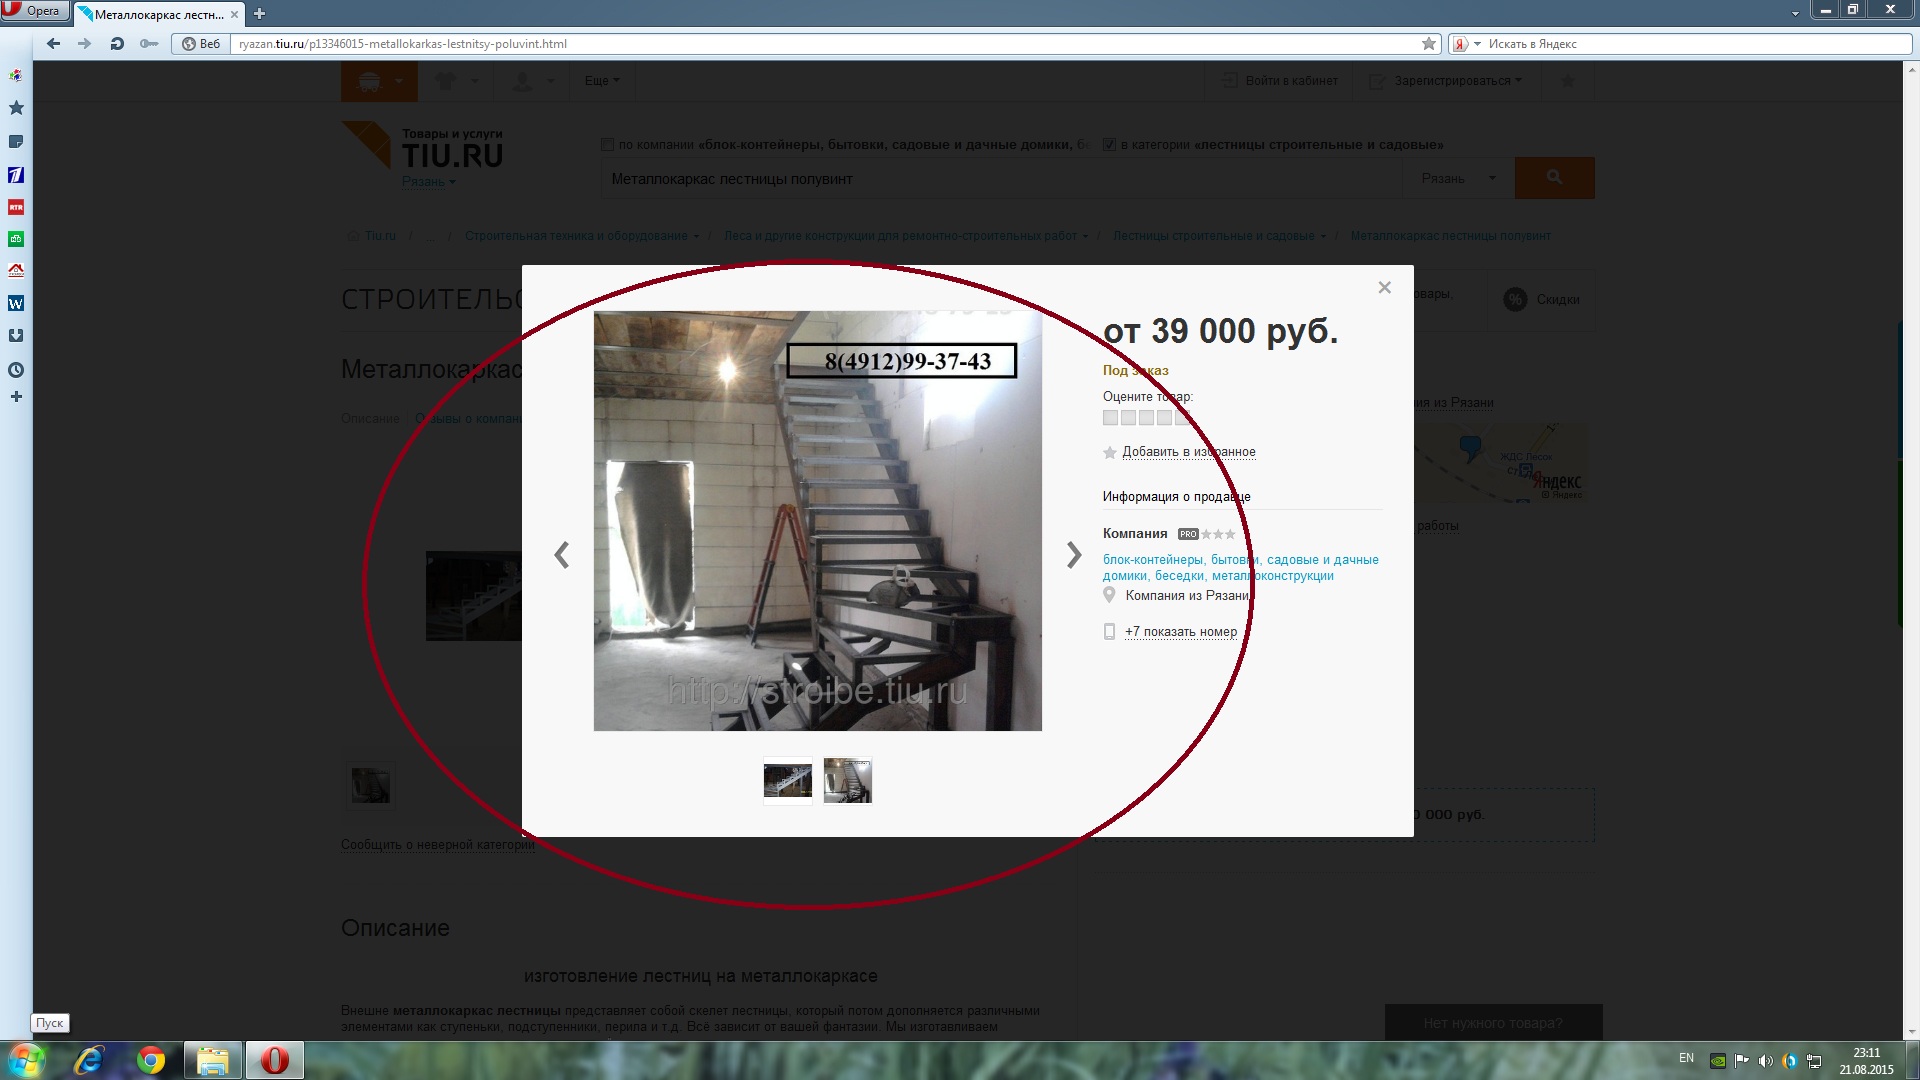Viewport: 1920px width, 1080px height.
Task: Click "Строительная техника и оборудование" breadcrumb
Action: 576,237
